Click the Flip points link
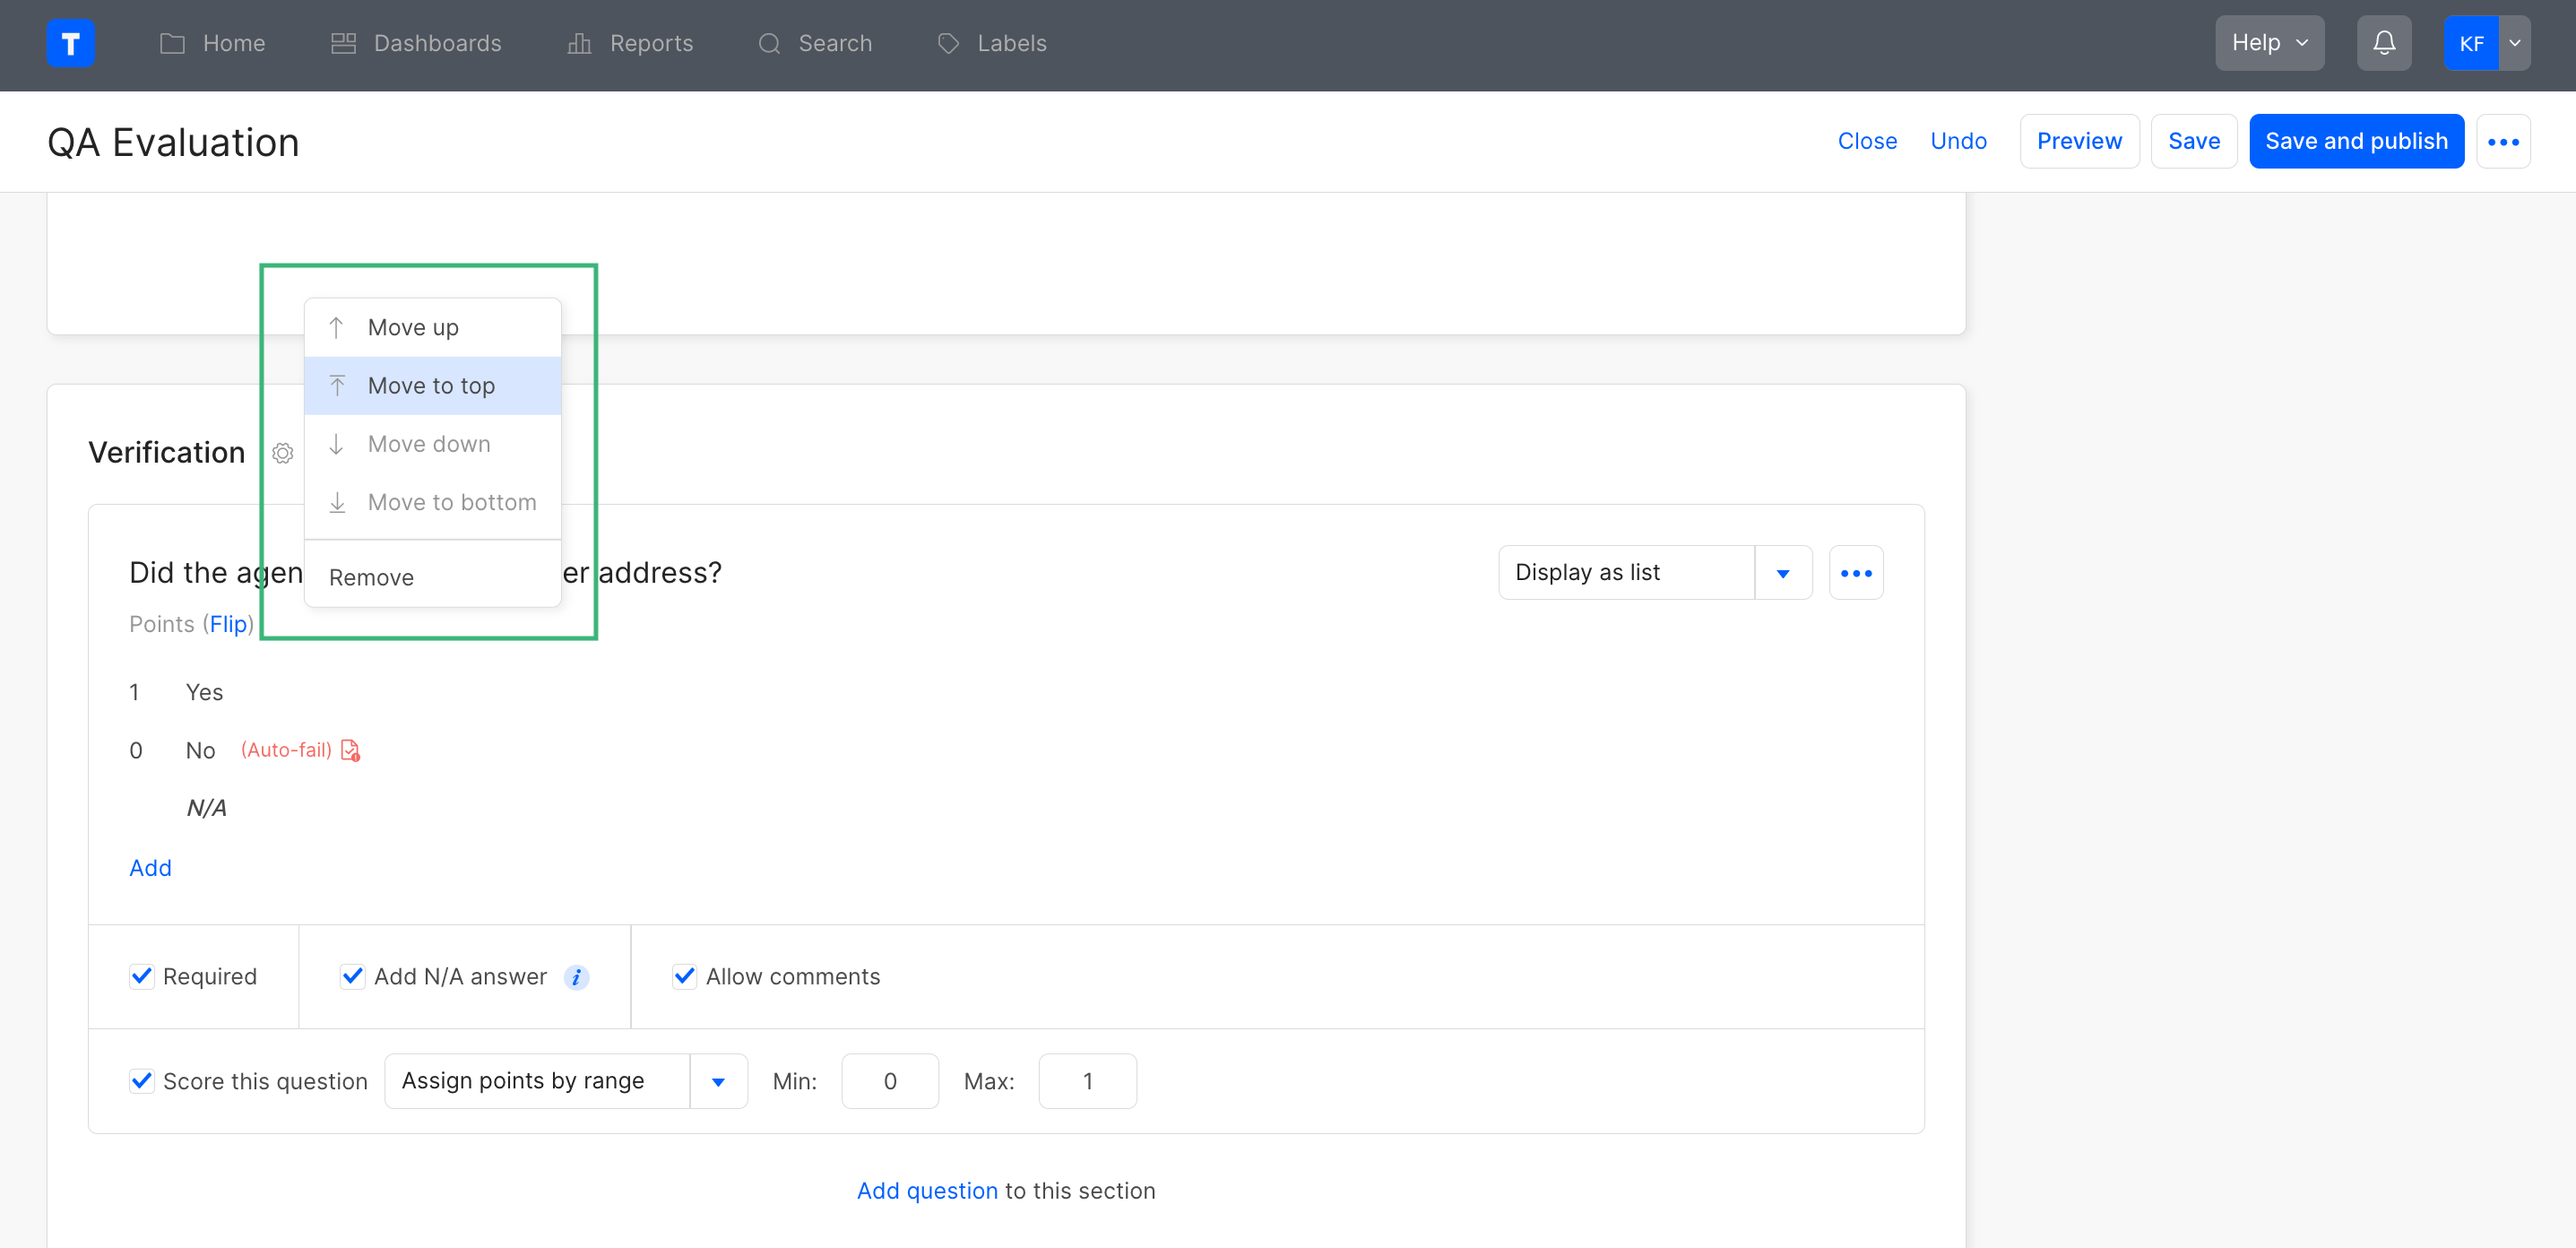The height and width of the screenshot is (1248, 2576). (228, 624)
